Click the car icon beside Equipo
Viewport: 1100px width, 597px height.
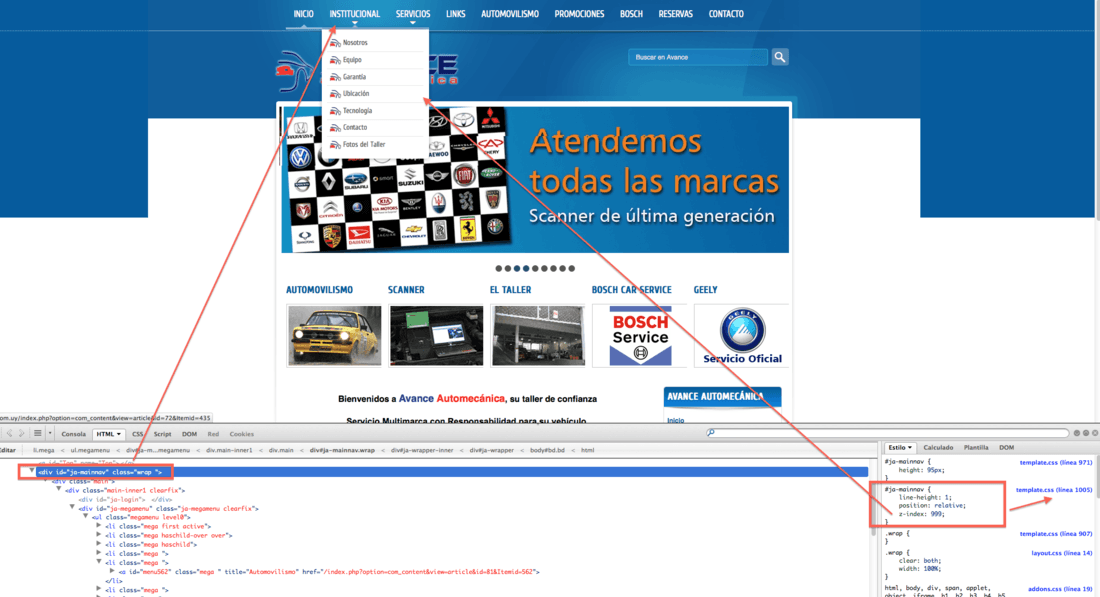pyautogui.click(x=335, y=60)
